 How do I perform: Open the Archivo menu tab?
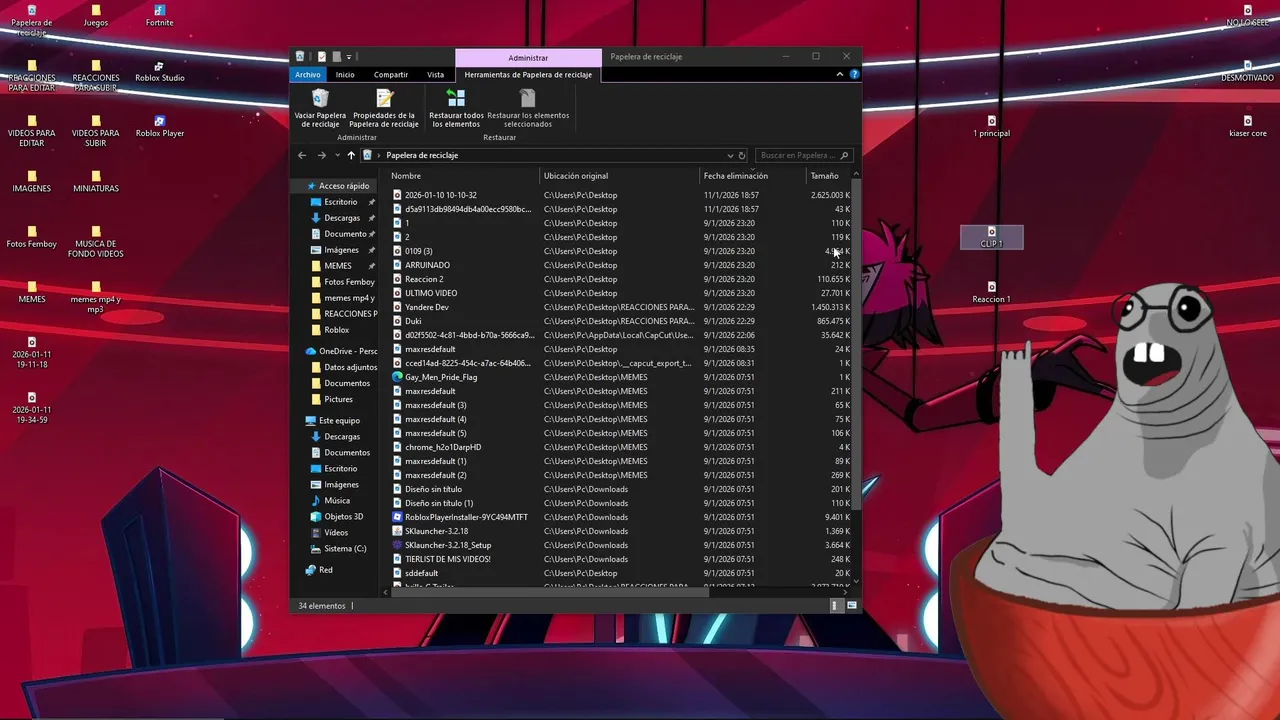click(308, 74)
